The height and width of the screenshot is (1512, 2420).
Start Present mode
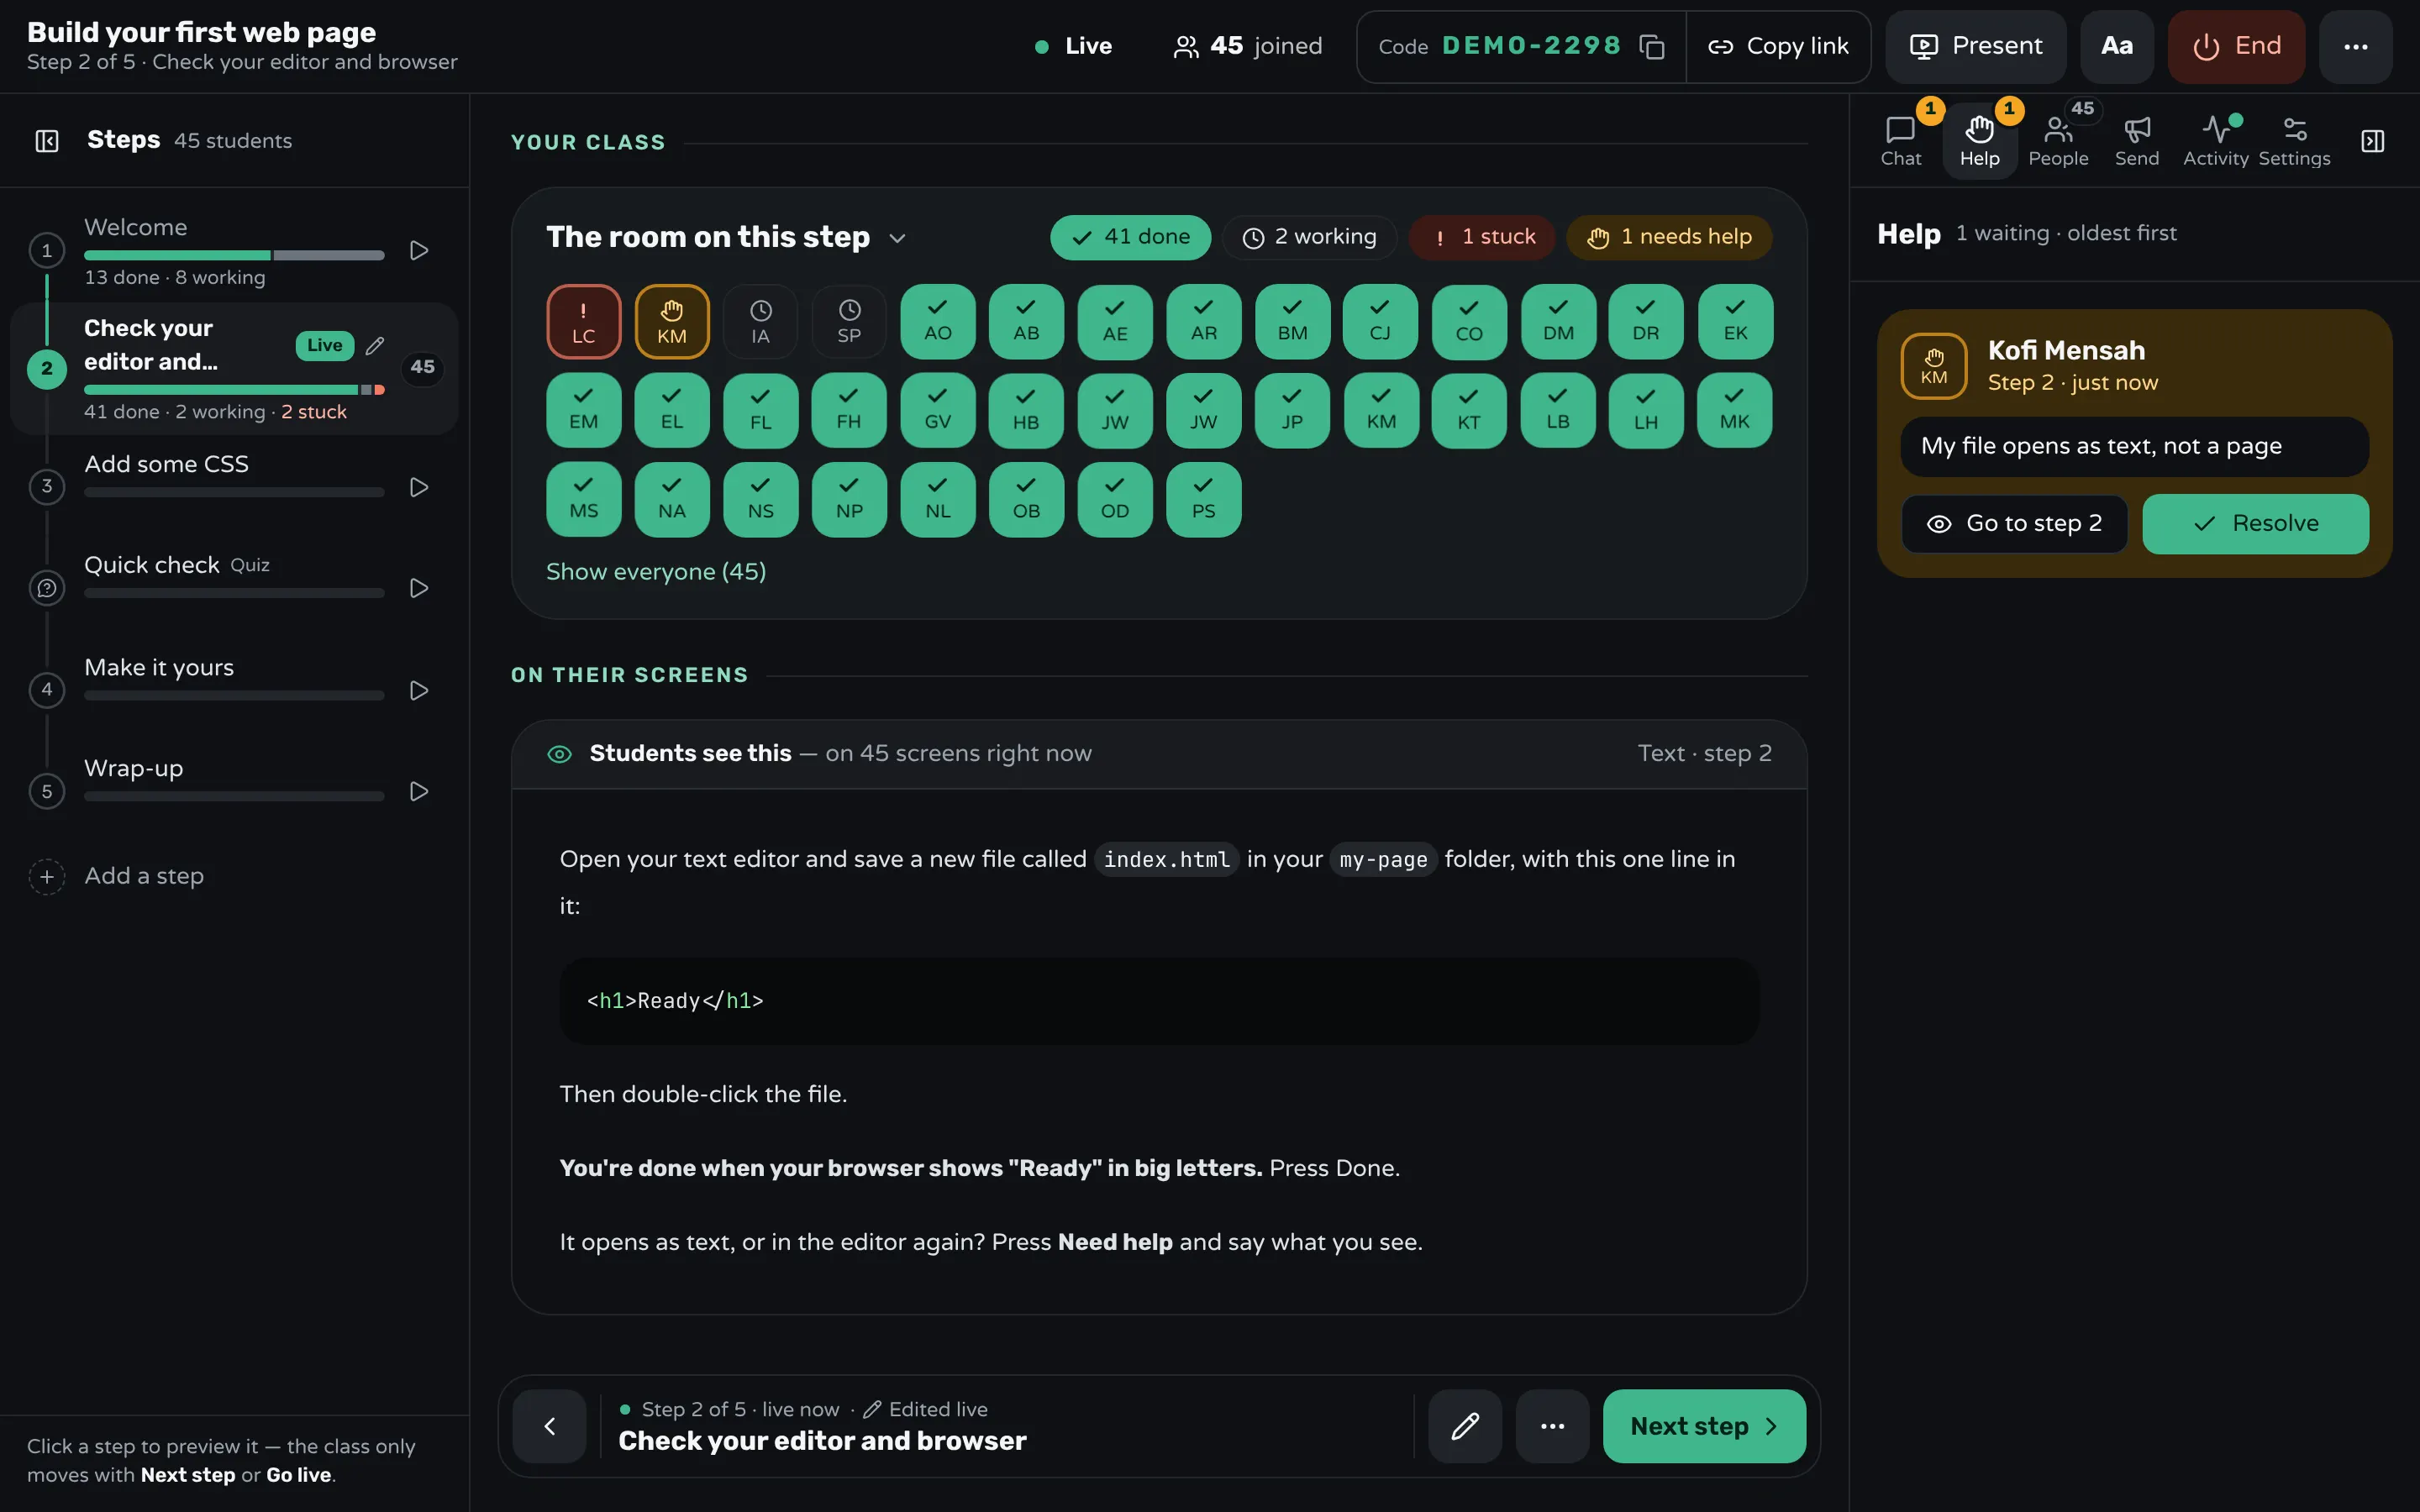(1976, 47)
